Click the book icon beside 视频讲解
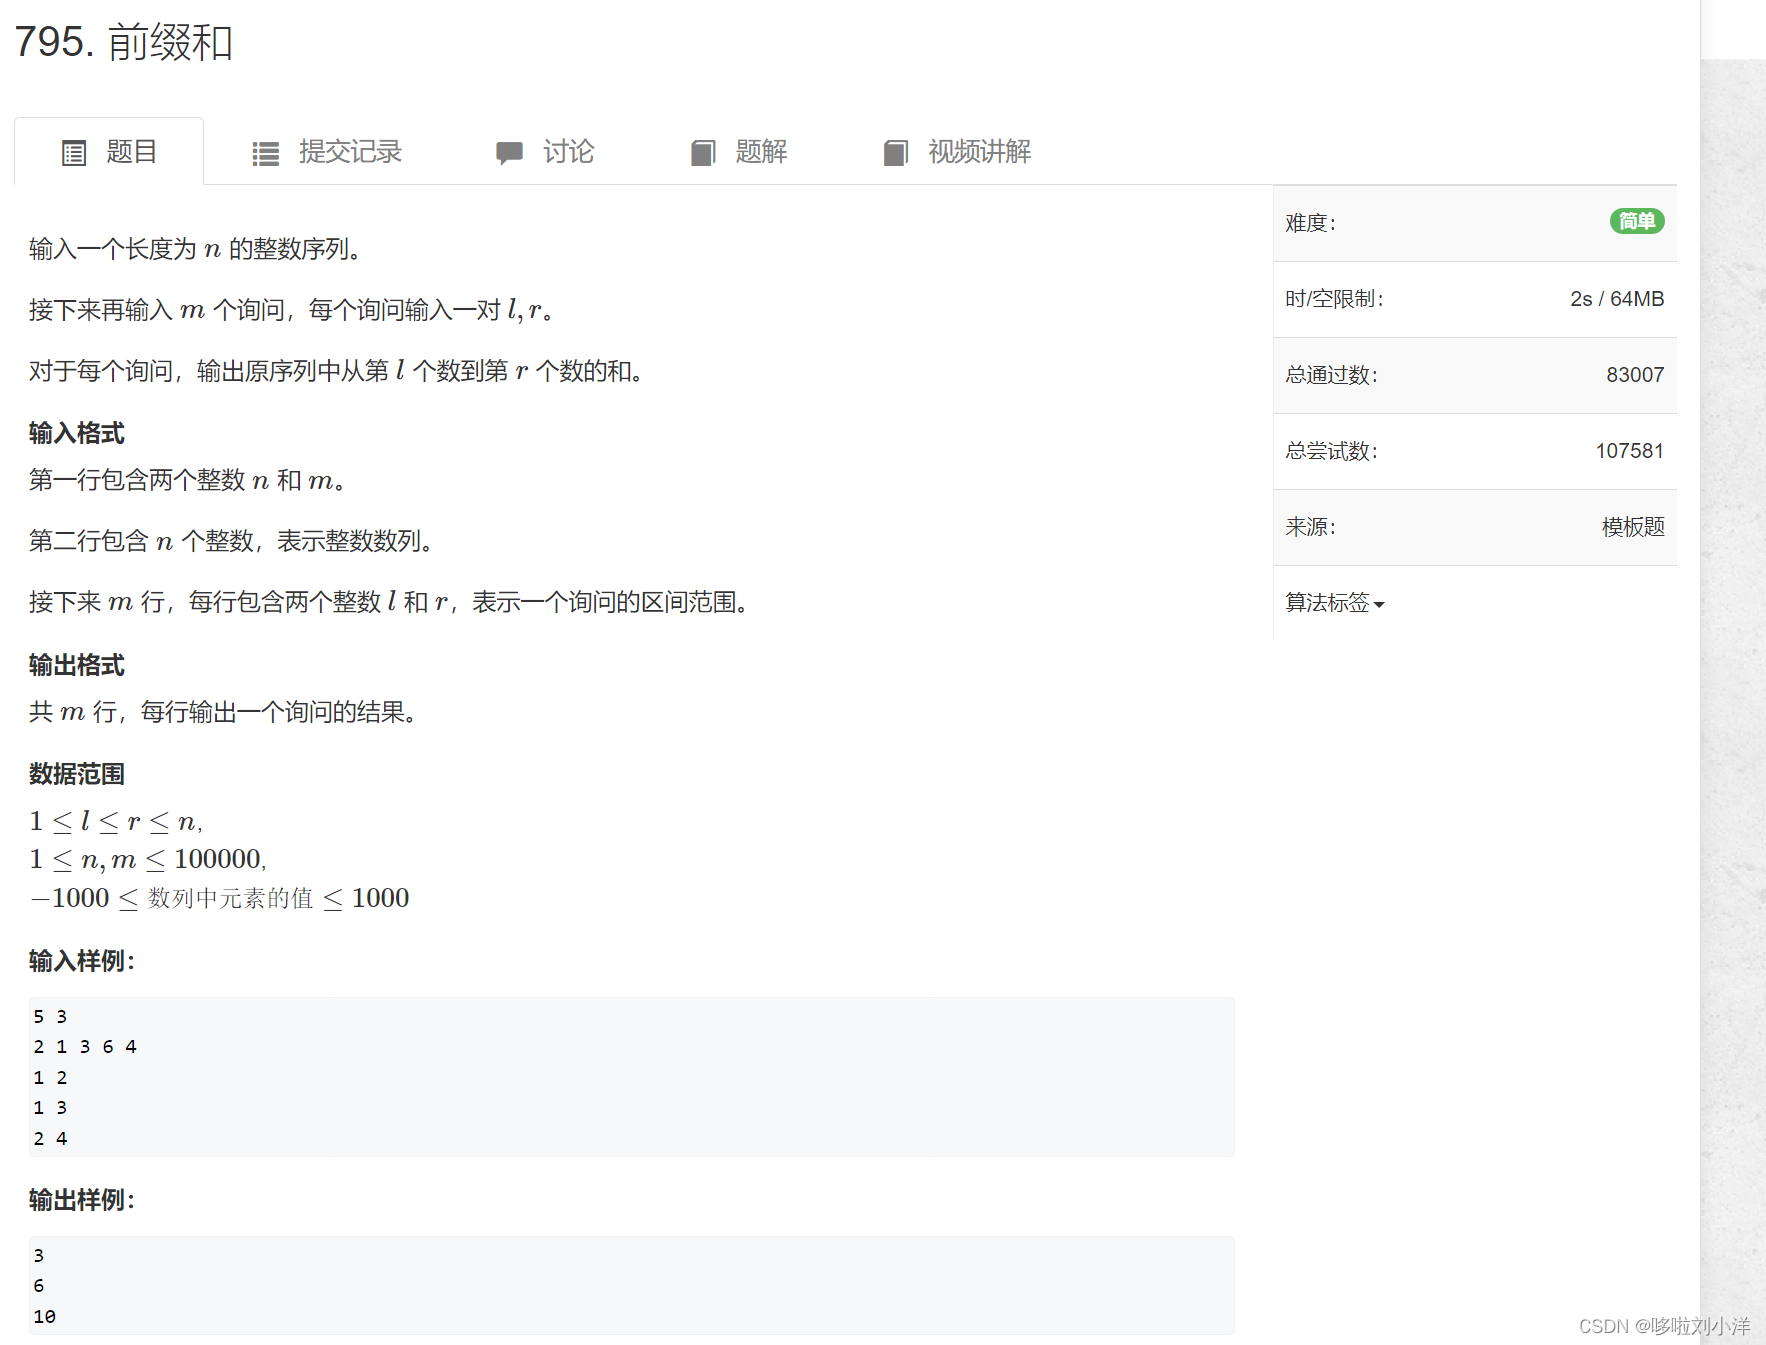Viewport: 1766px width, 1345px height. 895,152
